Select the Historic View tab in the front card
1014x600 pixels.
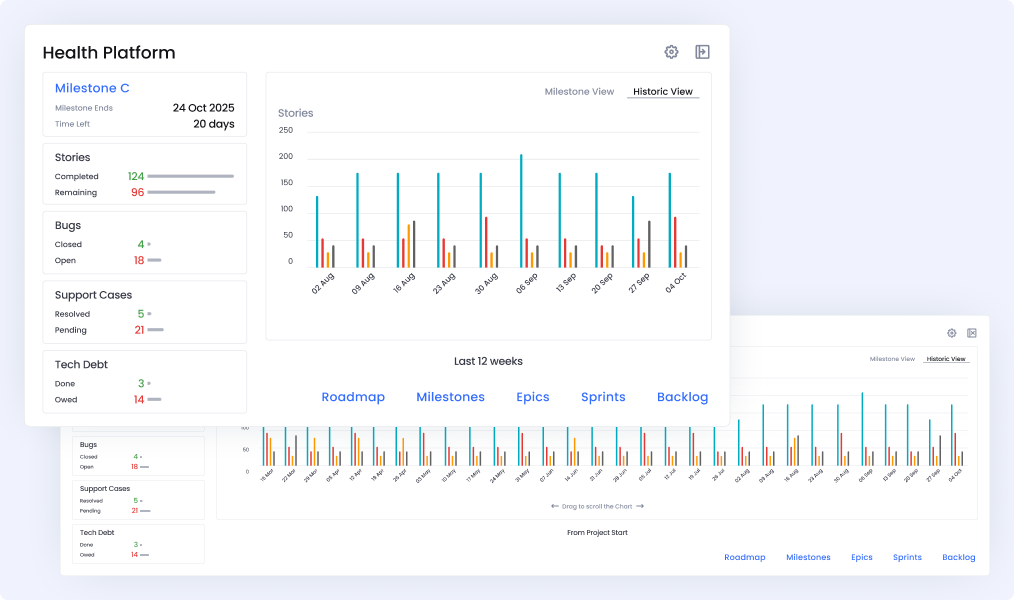point(663,92)
